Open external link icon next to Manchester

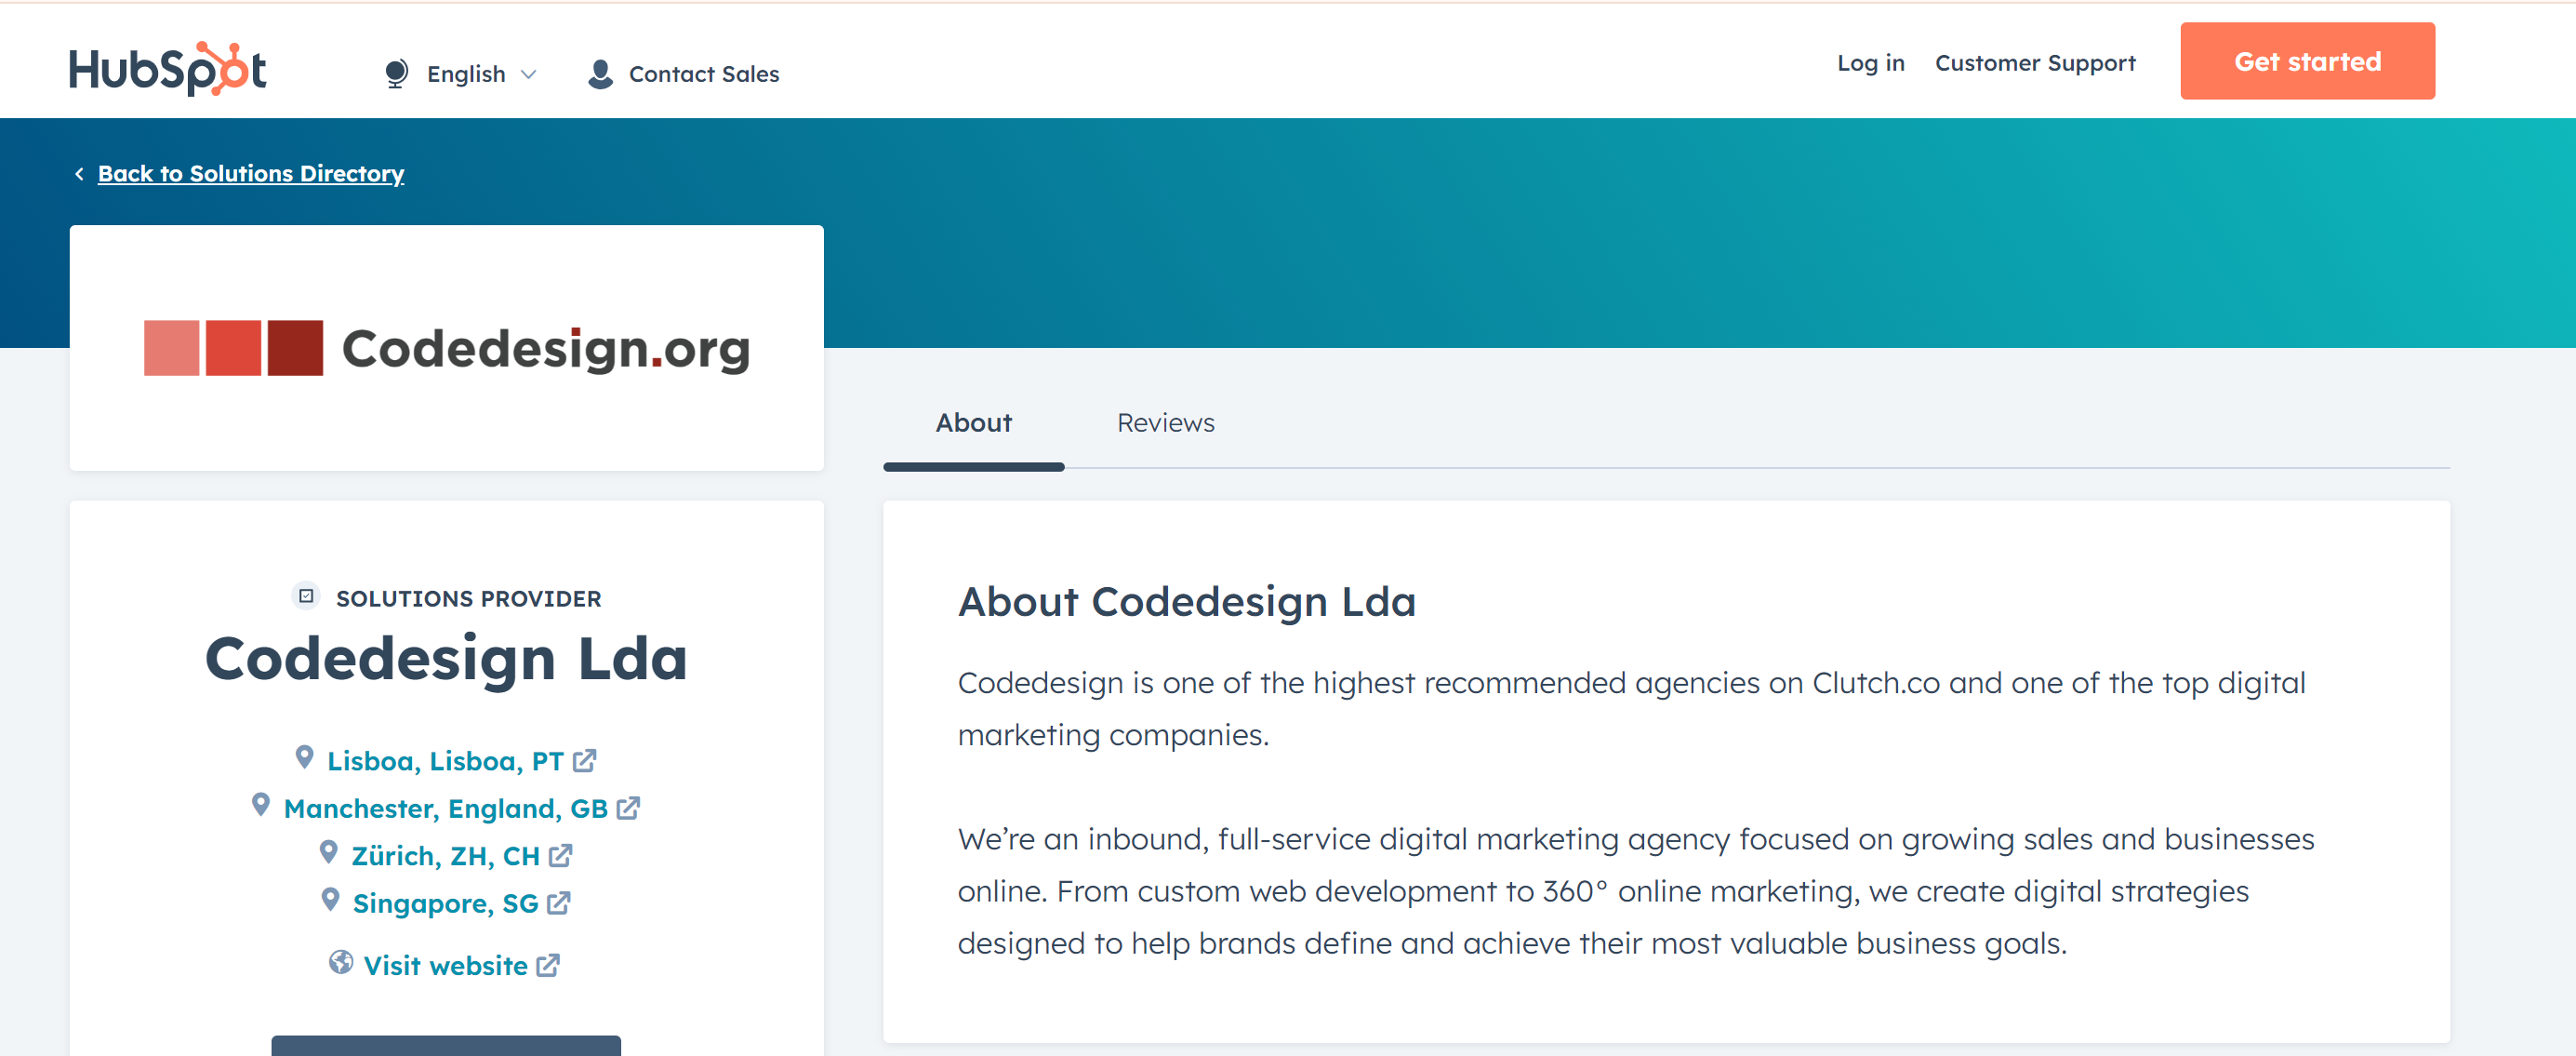click(628, 808)
